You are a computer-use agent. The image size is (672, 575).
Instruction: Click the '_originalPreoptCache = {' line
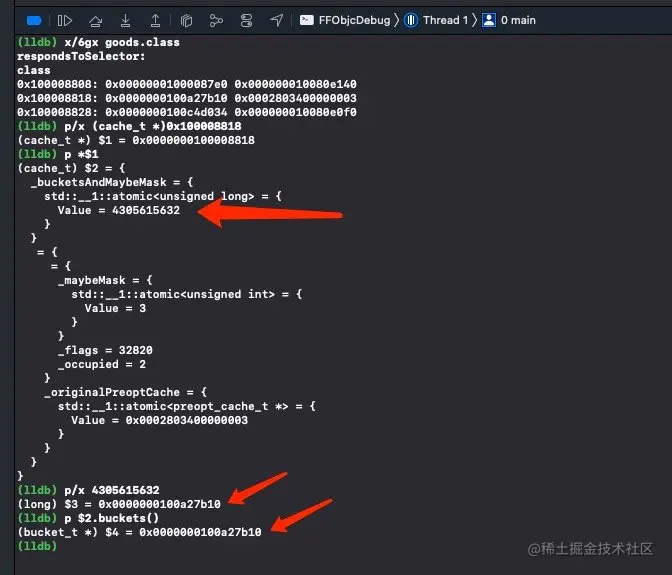pyautogui.click(x=125, y=392)
